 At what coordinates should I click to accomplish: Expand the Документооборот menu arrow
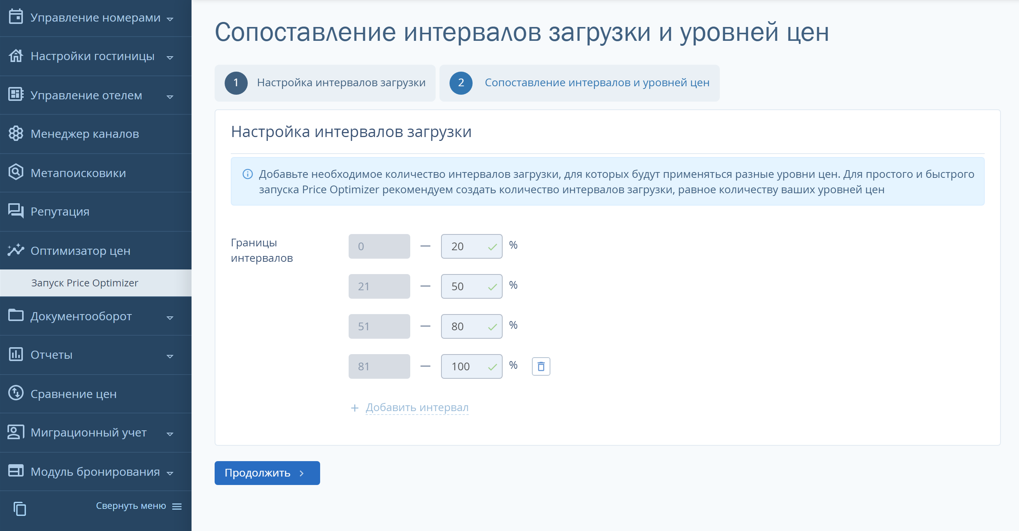(170, 317)
